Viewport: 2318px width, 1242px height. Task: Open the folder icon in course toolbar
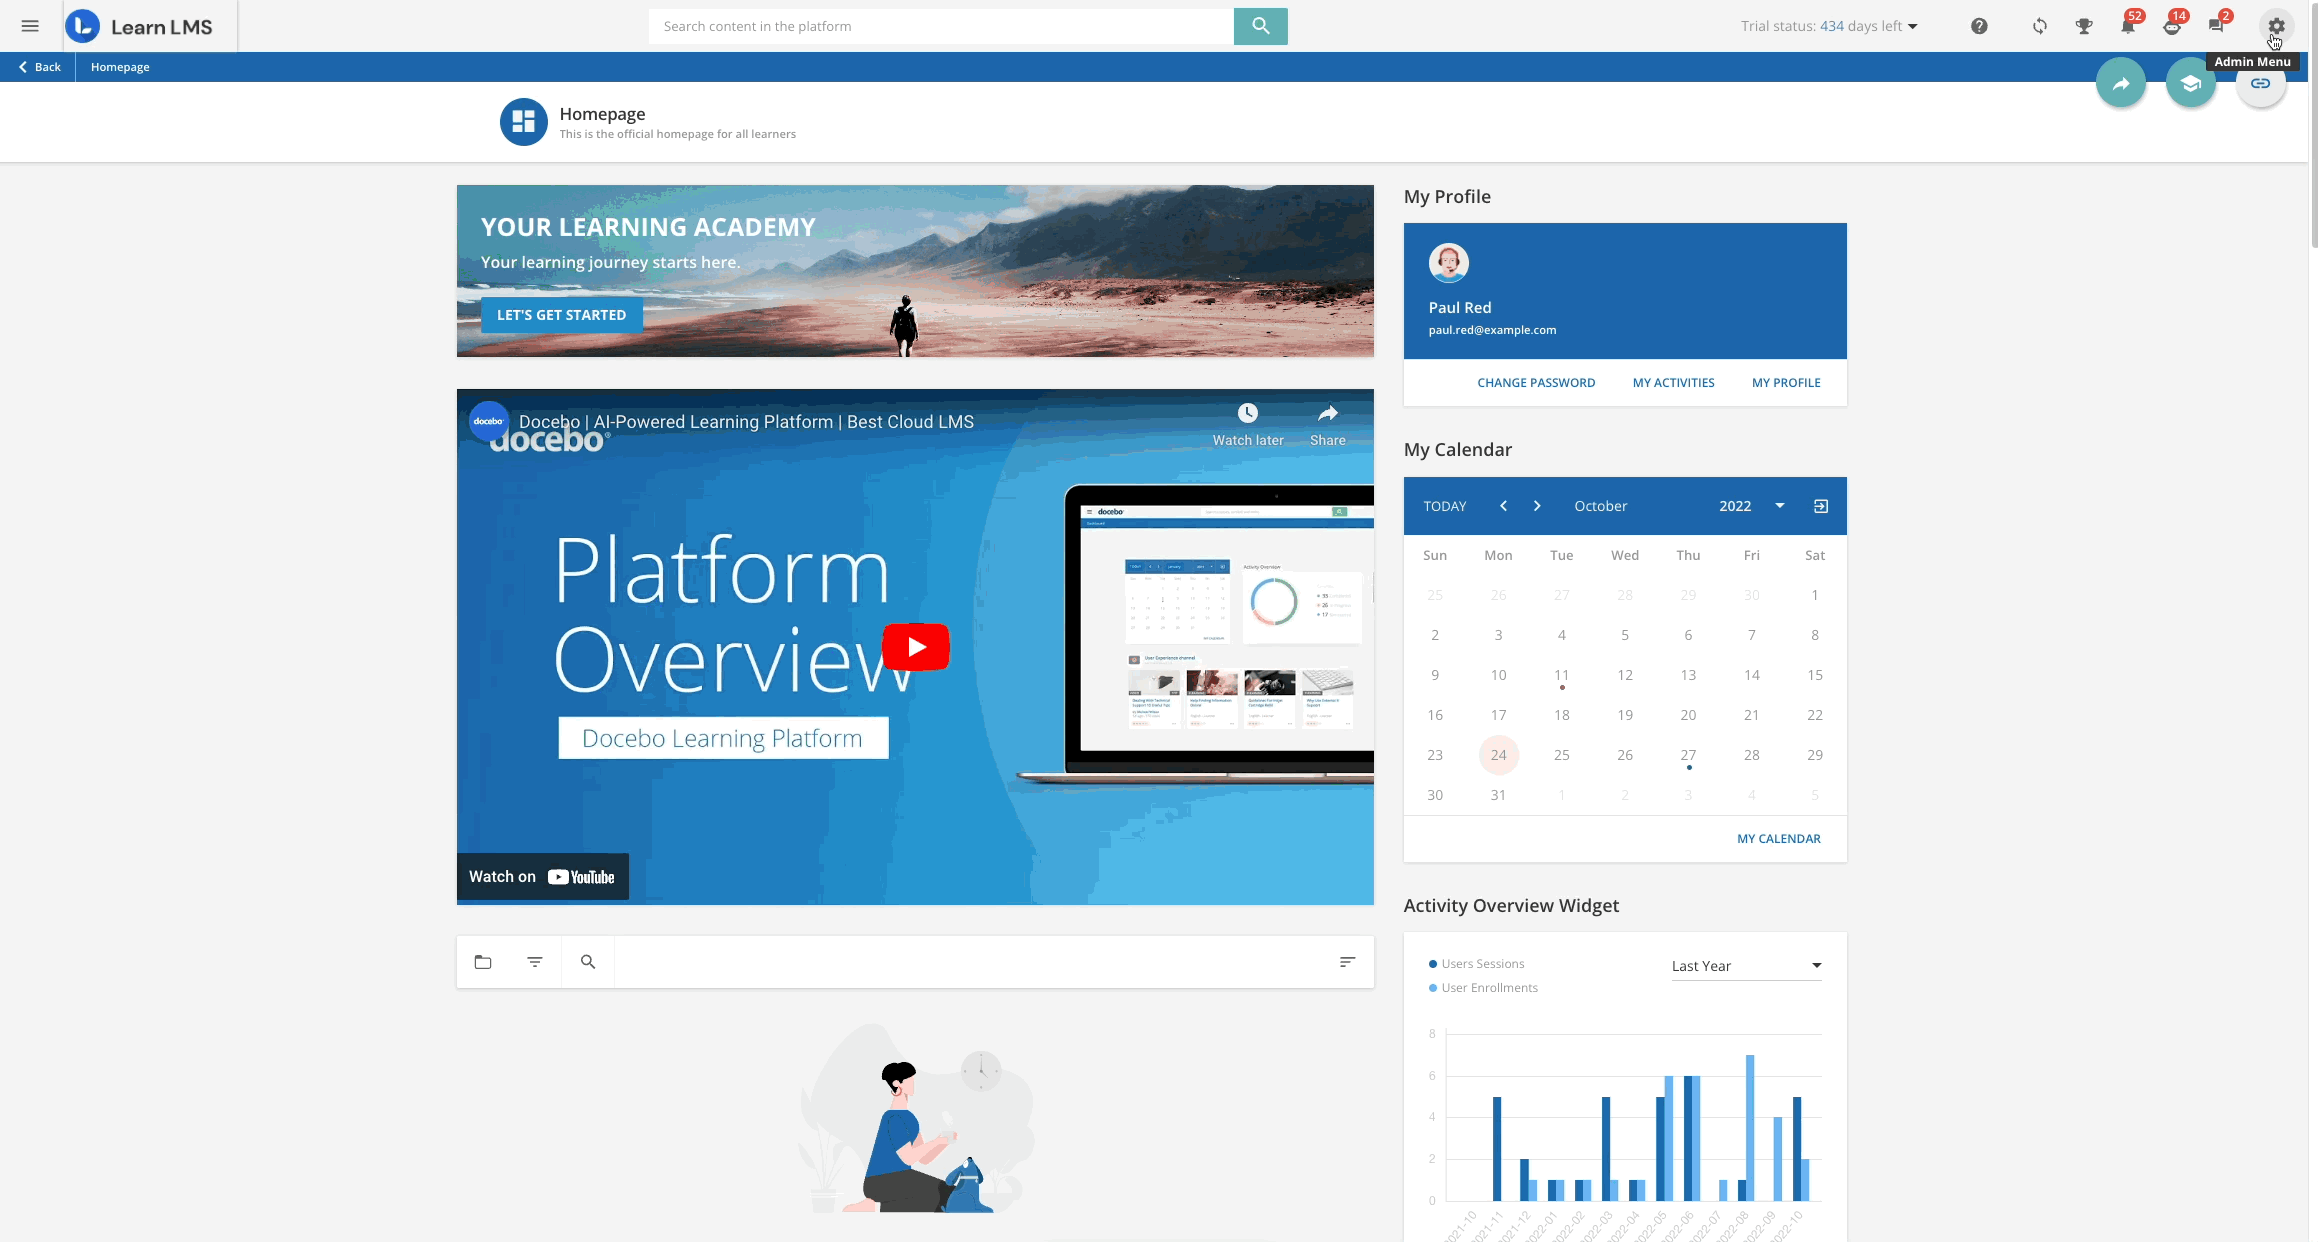[483, 962]
